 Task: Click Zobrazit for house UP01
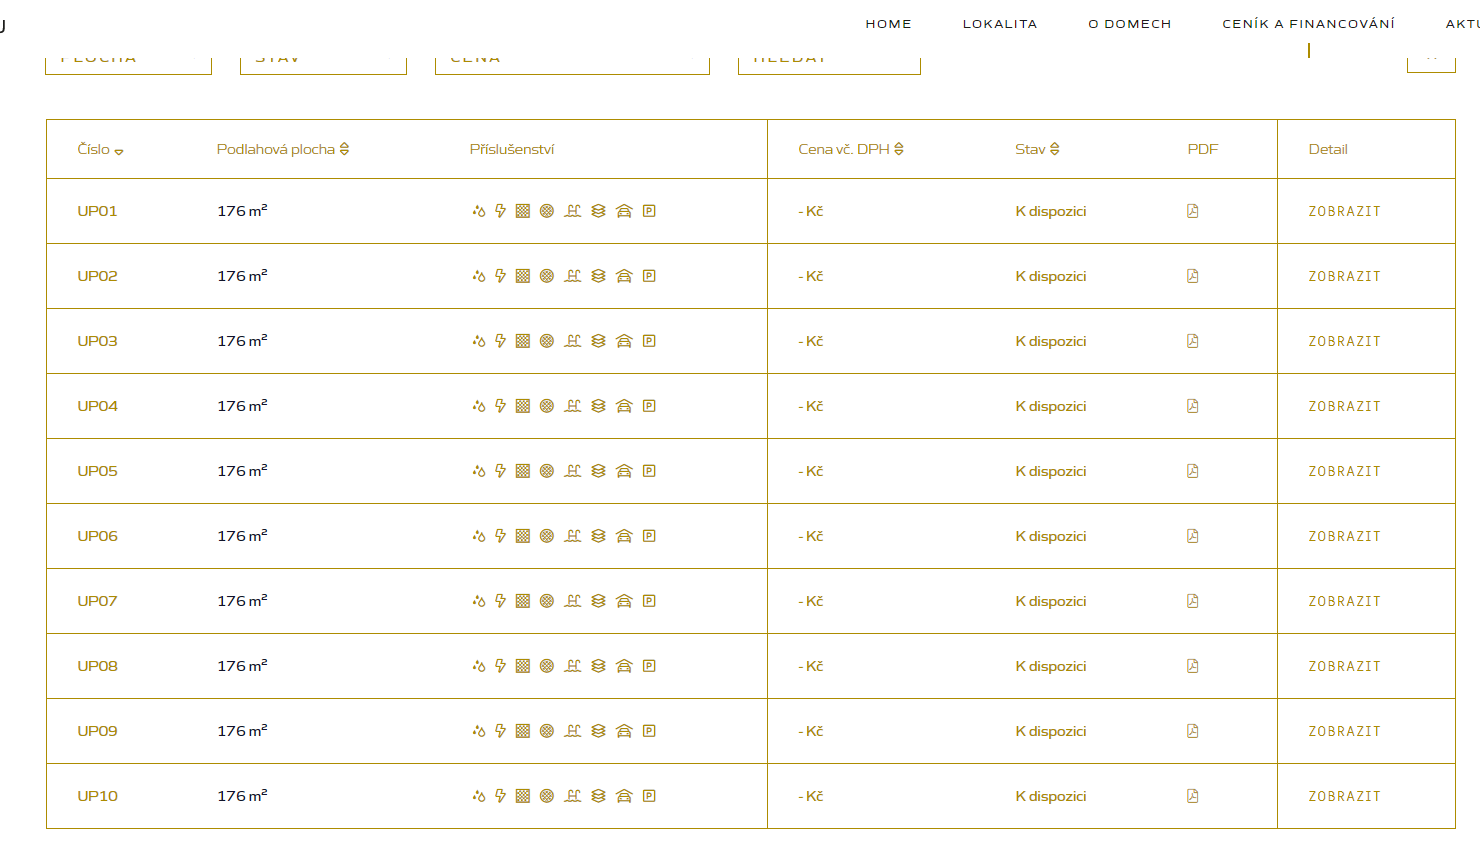(1344, 211)
